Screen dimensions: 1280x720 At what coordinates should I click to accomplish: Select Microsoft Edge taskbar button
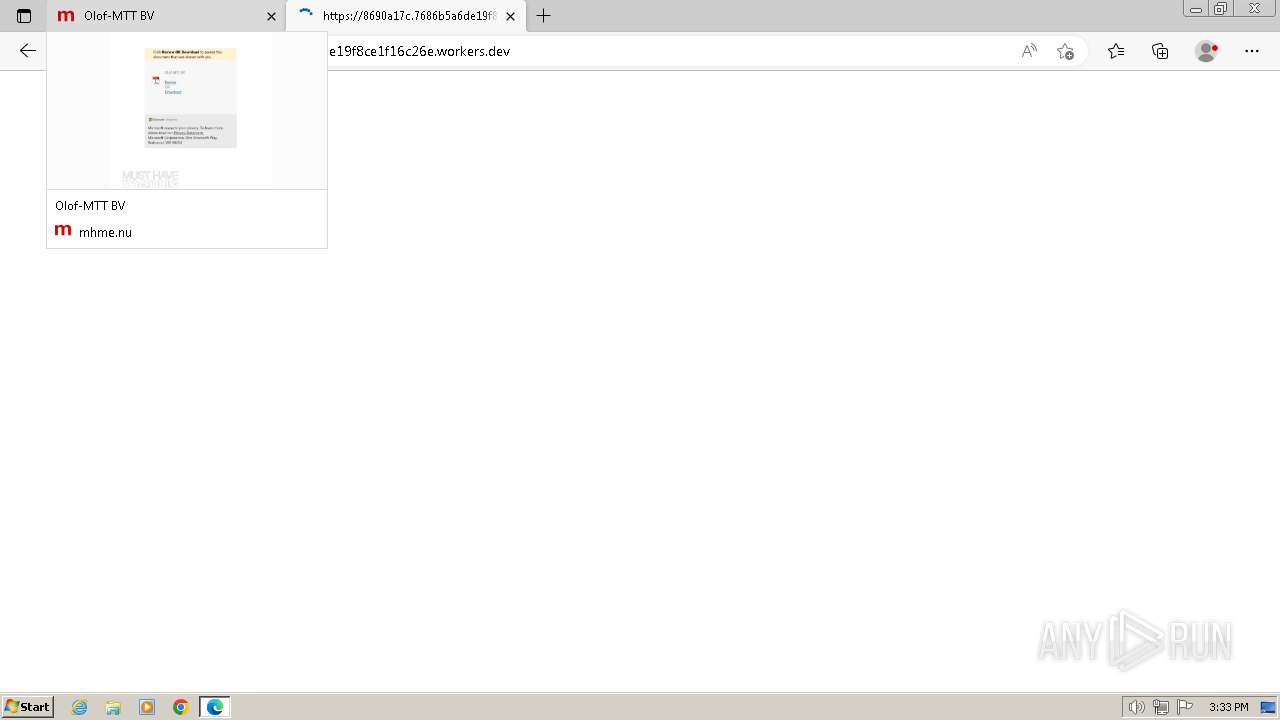point(215,707)
